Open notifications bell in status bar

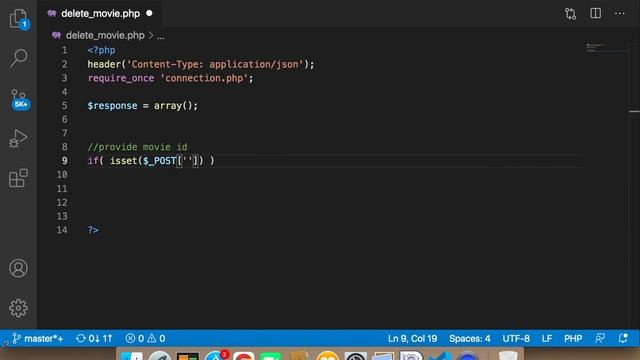(x=623, y=338)
